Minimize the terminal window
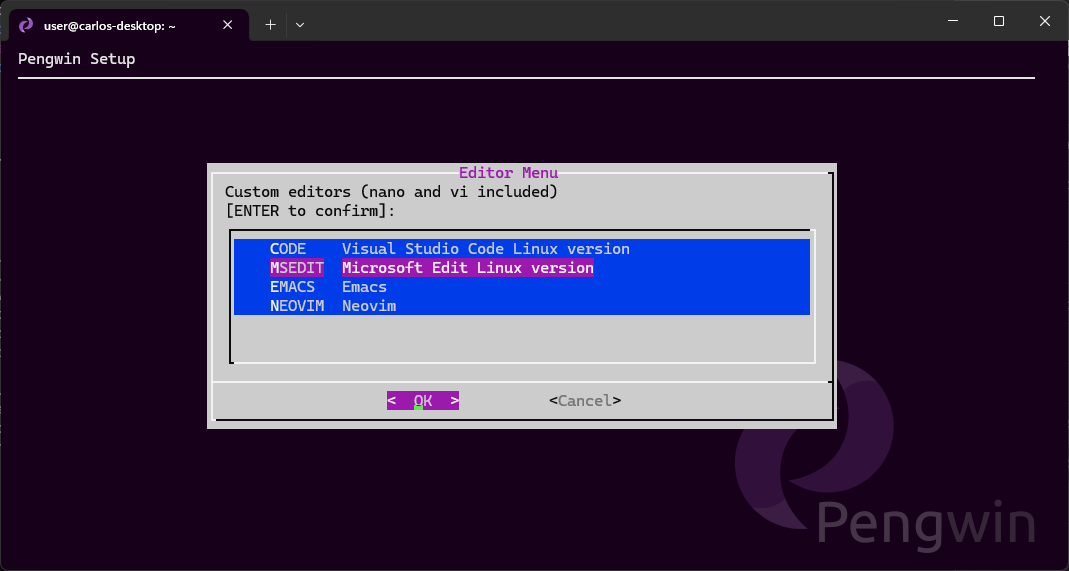The width and height of the screenshot is (1069, 571). pos(953,21)
